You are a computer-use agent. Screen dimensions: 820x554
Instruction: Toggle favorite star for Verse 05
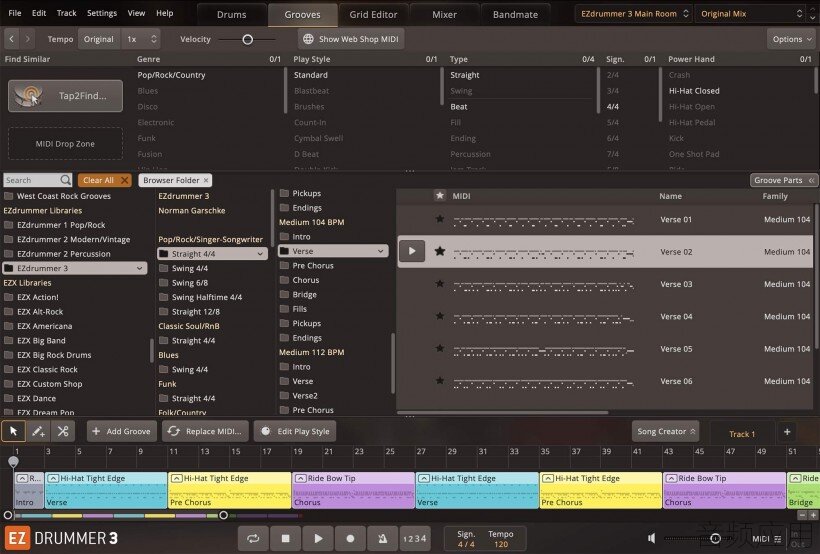(440, 348)
